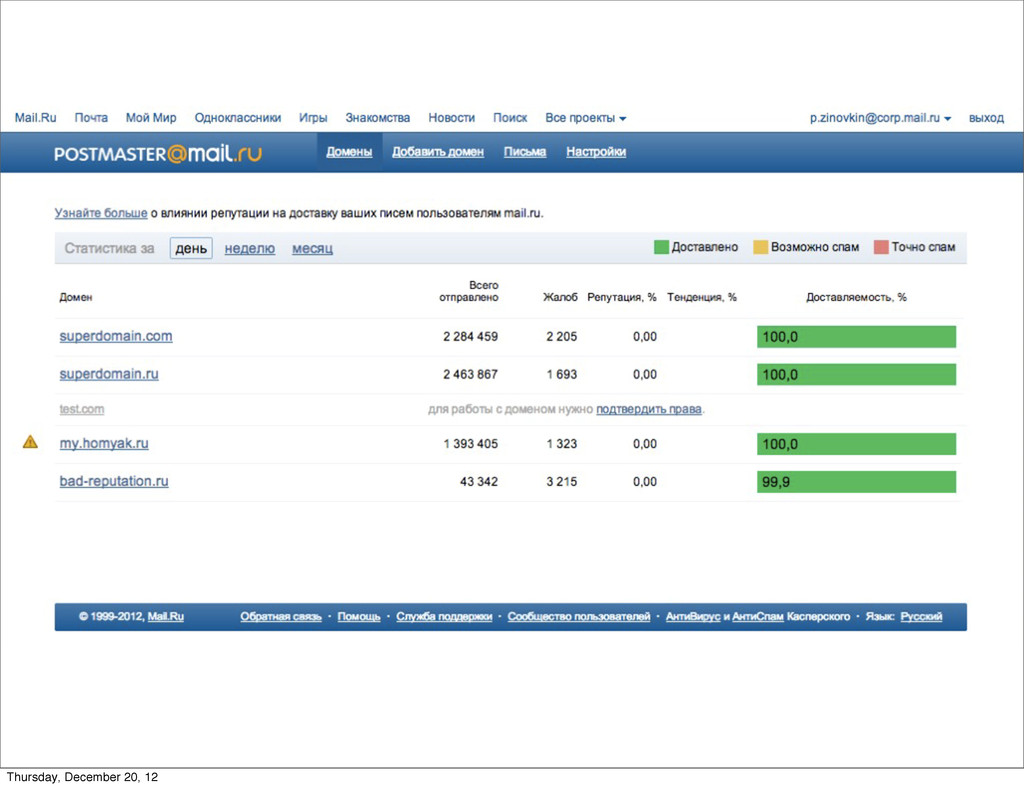1024x788 pixels.
Task: Click the Postmaster@mail.ru logo
Action: tap(157, 153)
